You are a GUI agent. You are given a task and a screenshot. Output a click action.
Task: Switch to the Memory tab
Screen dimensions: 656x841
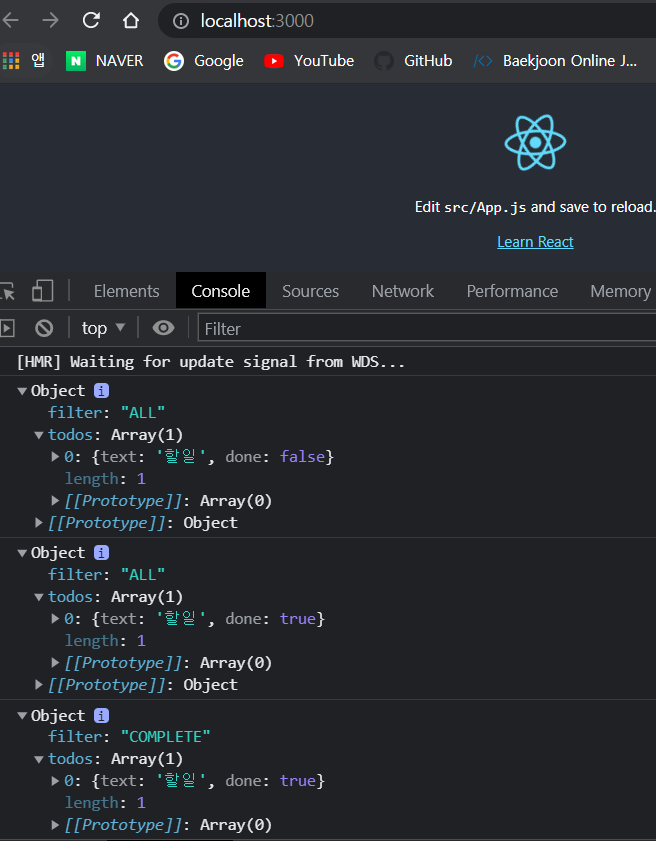click(621, 291)
